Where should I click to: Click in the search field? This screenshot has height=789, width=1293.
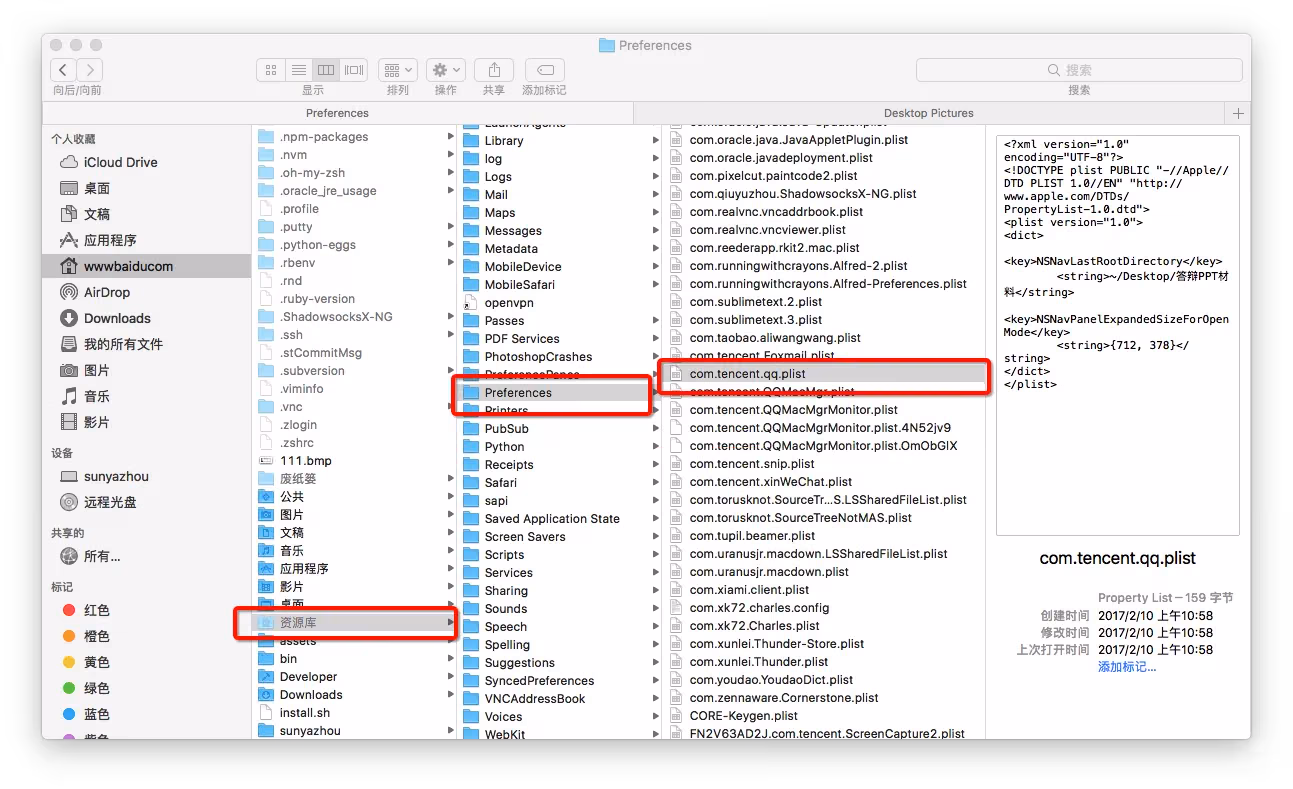[x=1078, y=70]
